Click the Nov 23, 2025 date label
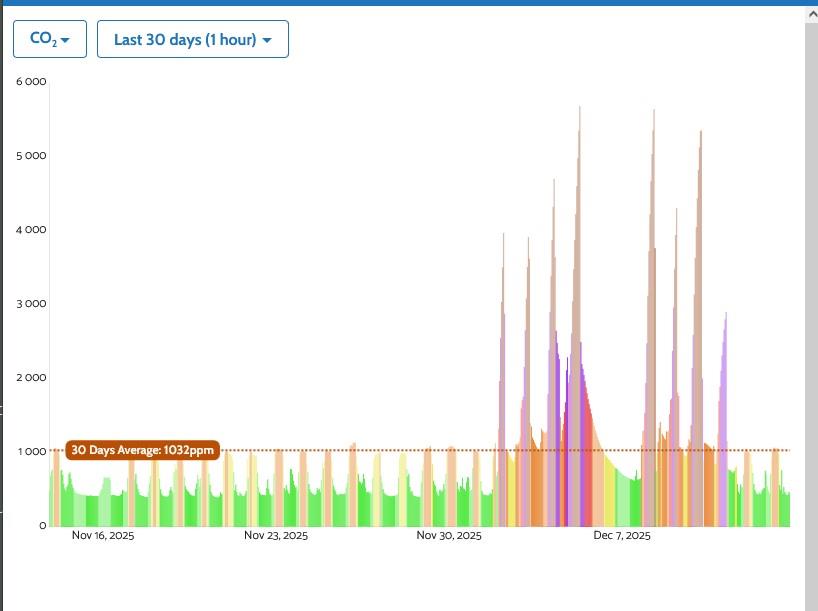Viewport: 818px width, 611px height. coord(276,536)
